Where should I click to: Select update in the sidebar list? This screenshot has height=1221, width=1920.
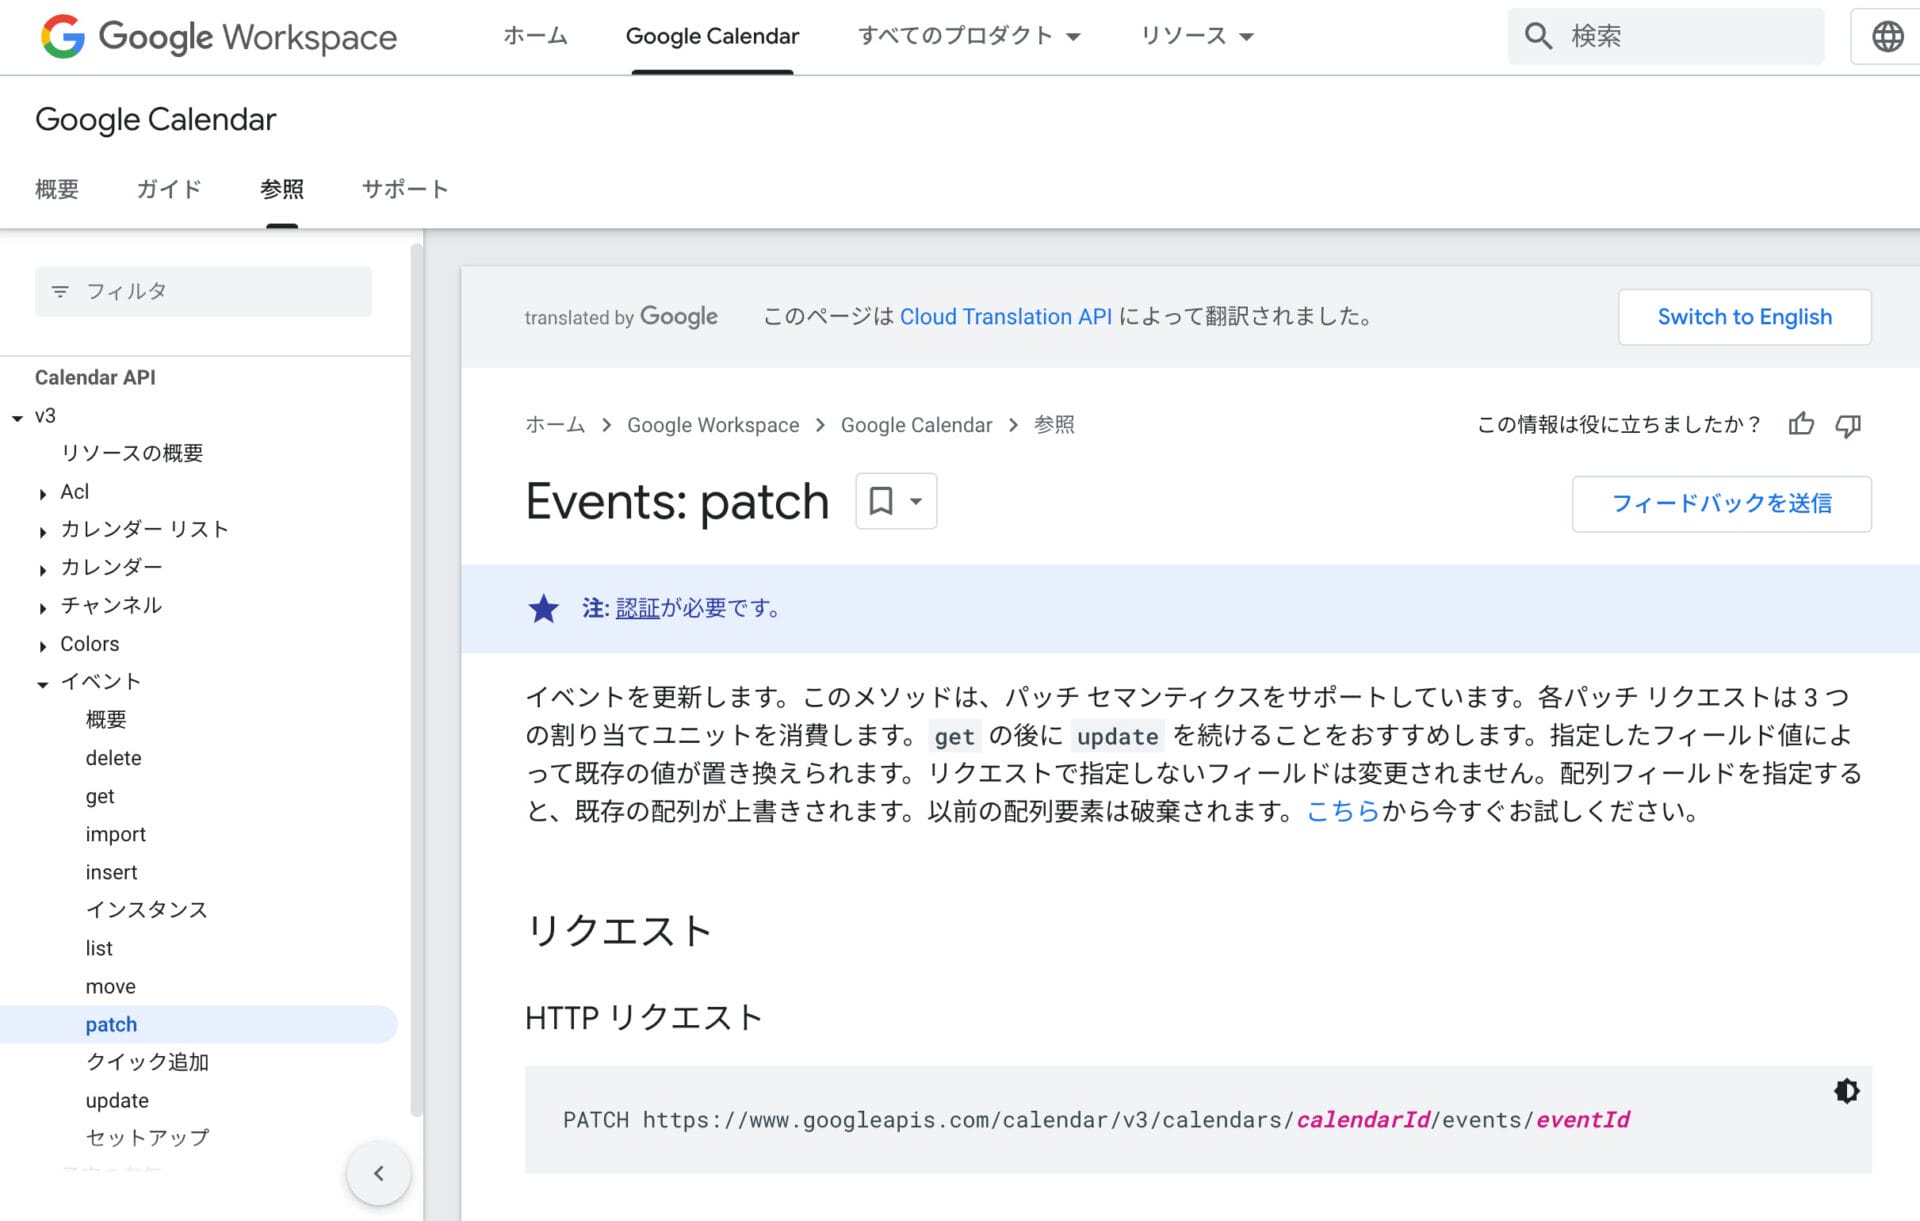tap(117, 1100)
